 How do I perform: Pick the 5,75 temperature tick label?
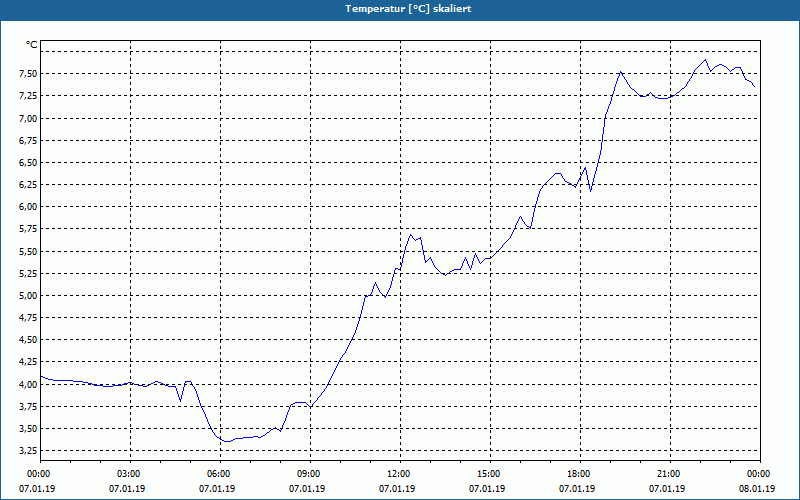click(x=28, y=229)
